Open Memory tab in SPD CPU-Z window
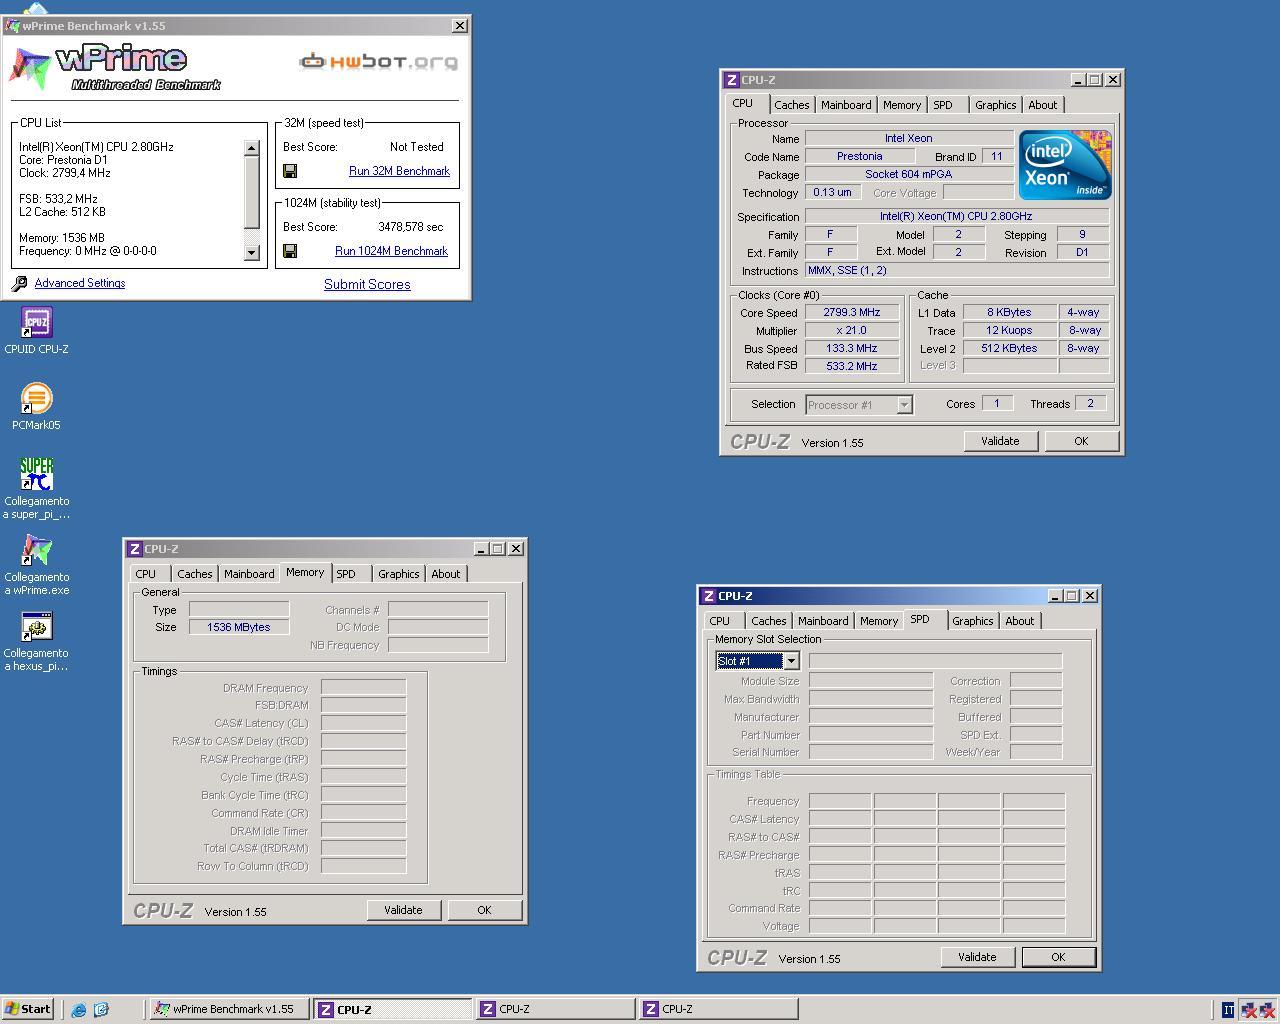The image size is (1280, 1024). pos(879,621)
